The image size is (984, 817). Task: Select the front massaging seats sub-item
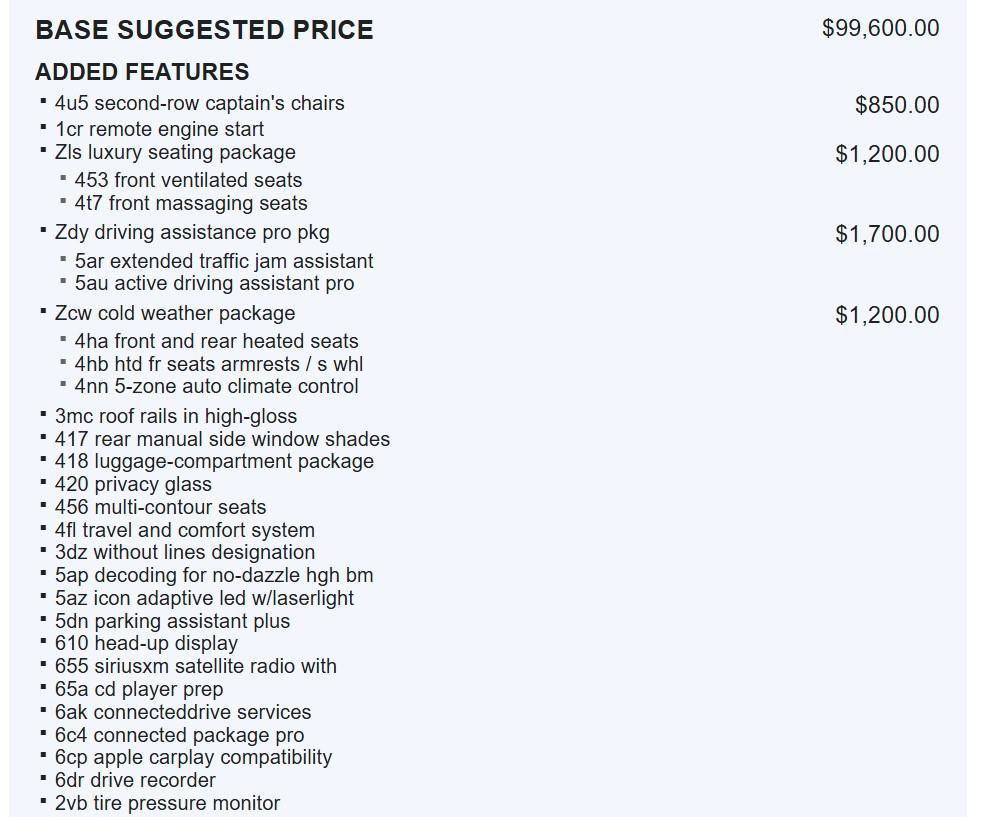(x=191, y=203)
